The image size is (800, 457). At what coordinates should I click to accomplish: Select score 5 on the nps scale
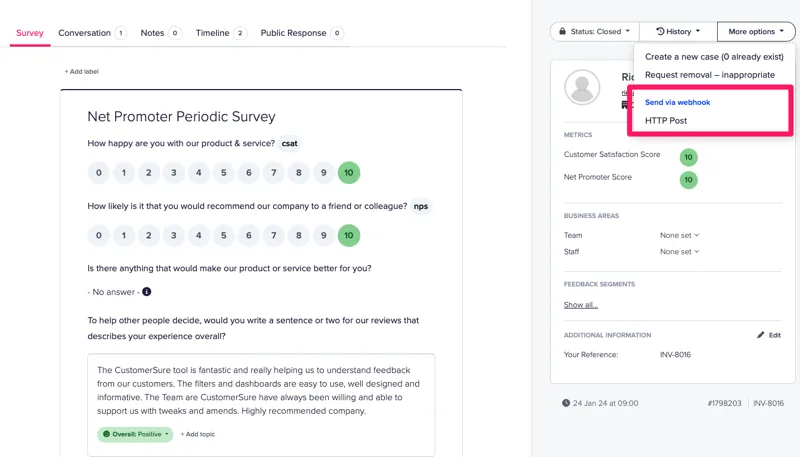223,236
